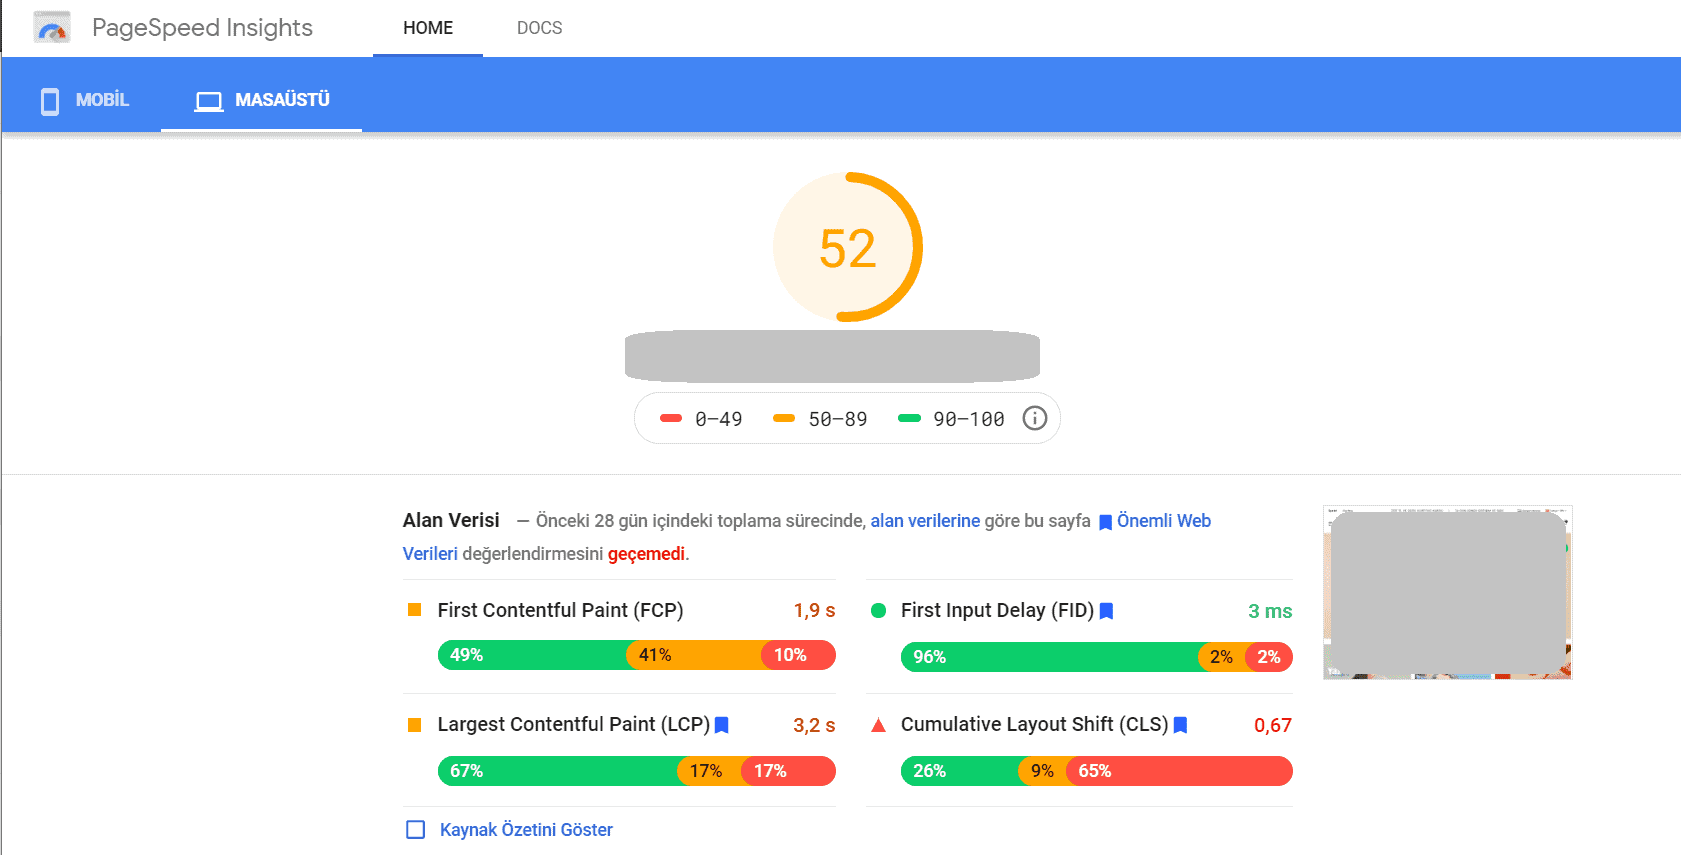Click the bookmark icon next to CLS
The height and width of the screenshot is (855, 1681).
1180,725
